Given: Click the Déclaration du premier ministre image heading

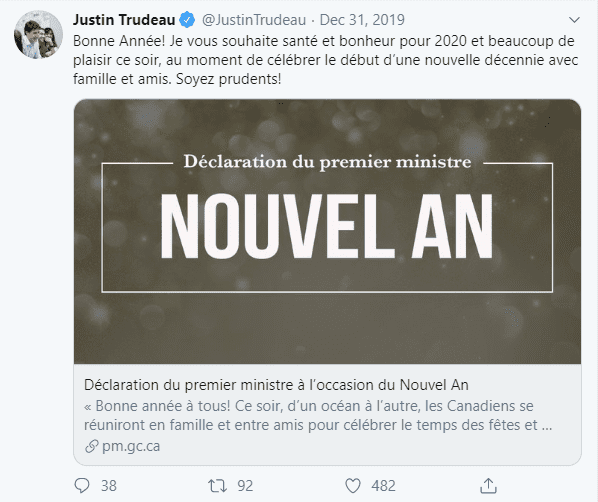Looking at the screenshot, I should 327,162.
